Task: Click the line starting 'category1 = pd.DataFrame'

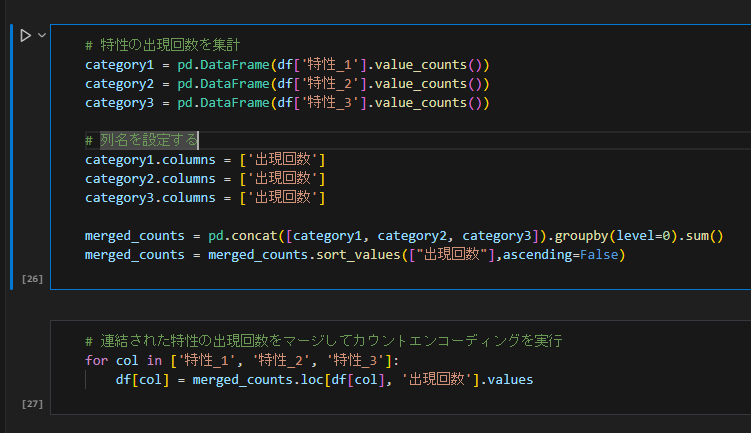Action: pyautogui.click(x=287, y=65)
